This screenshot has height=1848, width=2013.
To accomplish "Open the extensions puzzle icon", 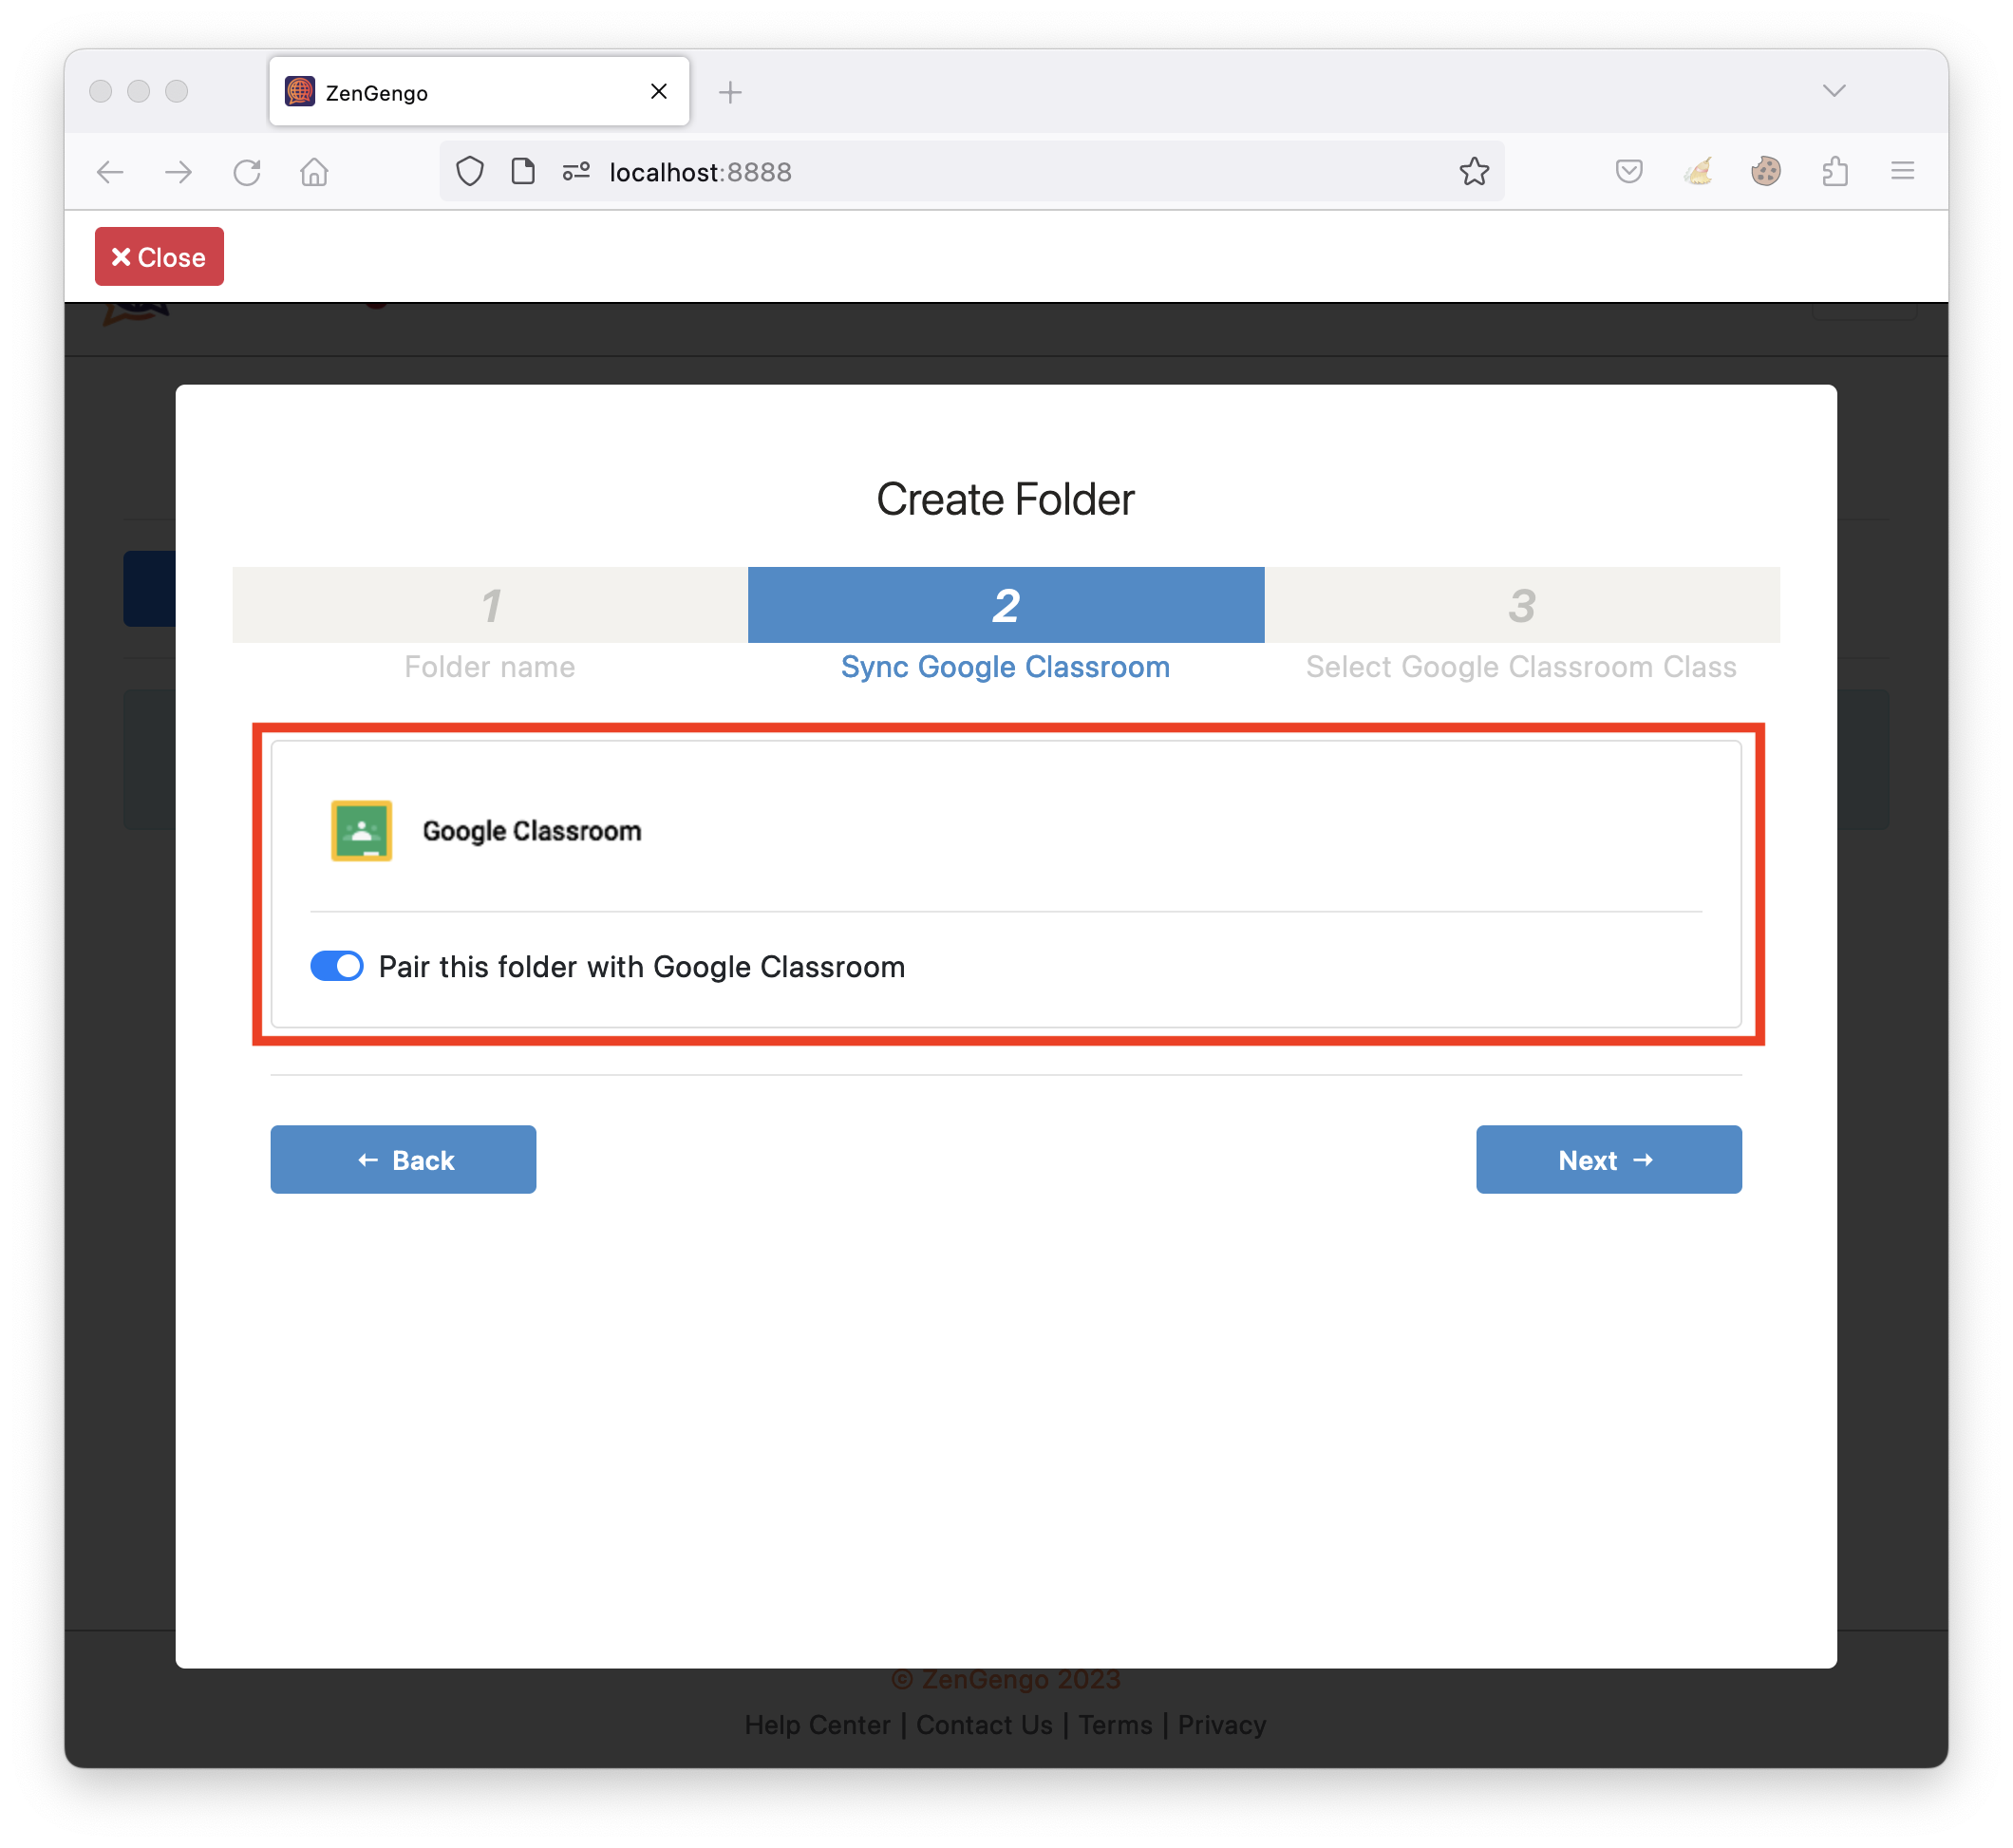I will coord(1835,172).
